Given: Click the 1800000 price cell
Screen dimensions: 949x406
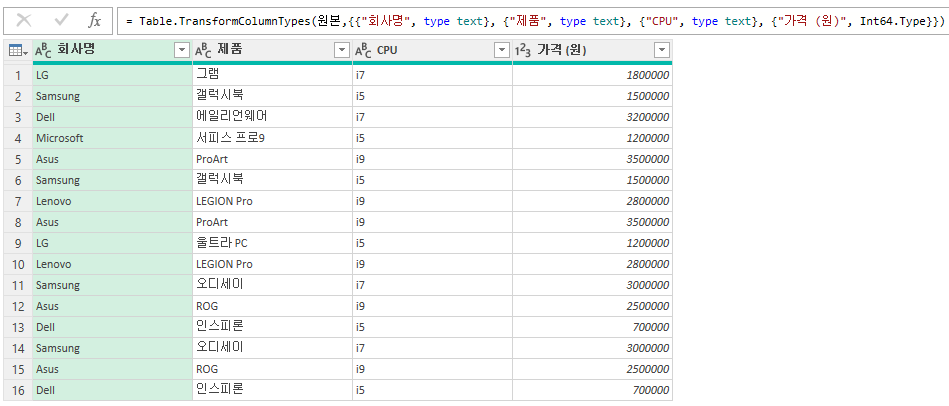Looking at the screenshot, I should [593, 75].
